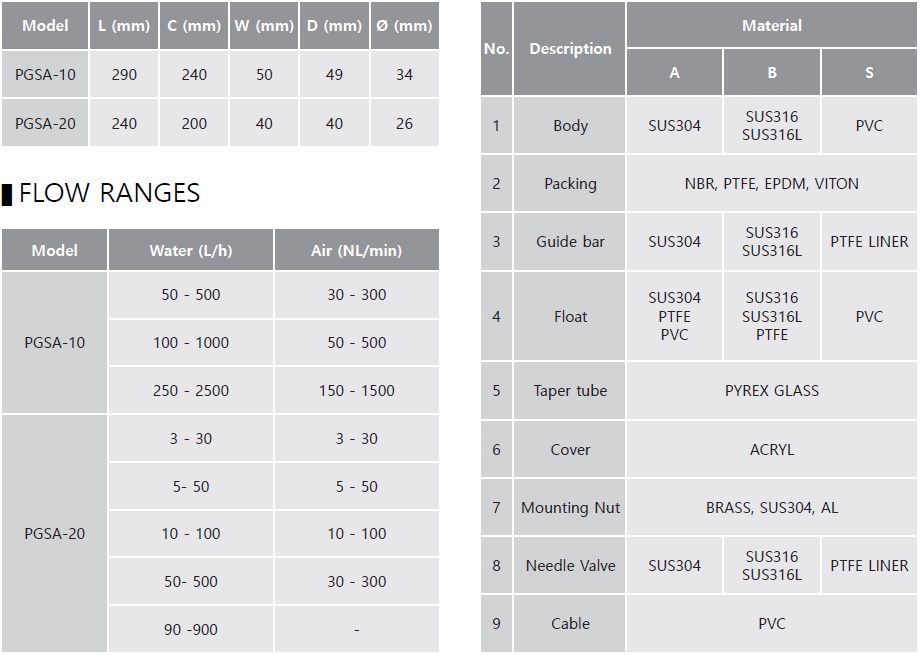Select the BRASS, SUS304, AL cell
This screenshot has width=920, height=655.
pyautogui.click(x=771, y=508)
